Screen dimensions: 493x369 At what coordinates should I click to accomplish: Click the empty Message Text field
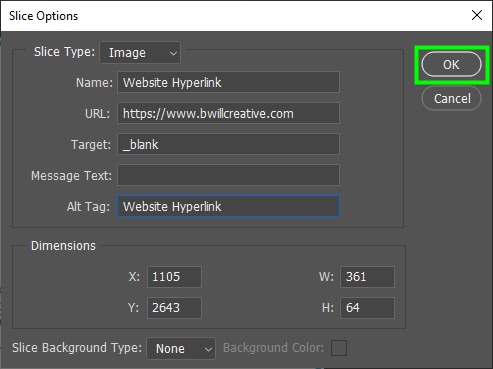pos(228,175)
